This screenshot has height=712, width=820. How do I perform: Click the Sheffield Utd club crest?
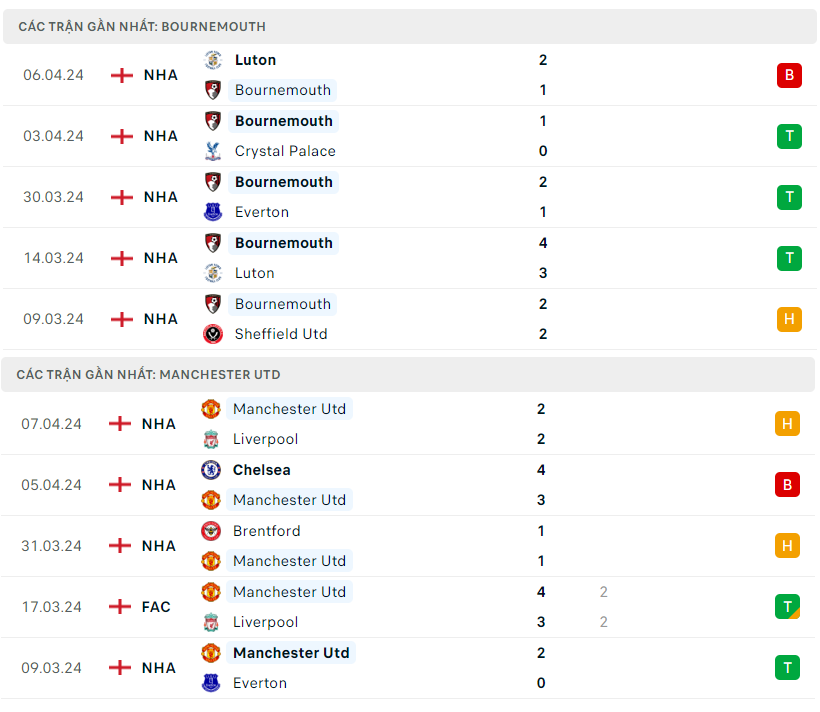(213, 334)
